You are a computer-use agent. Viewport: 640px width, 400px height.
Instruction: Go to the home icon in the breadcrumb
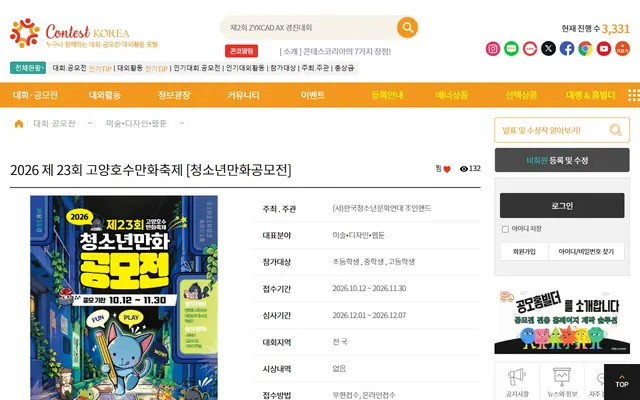(19, 124)
